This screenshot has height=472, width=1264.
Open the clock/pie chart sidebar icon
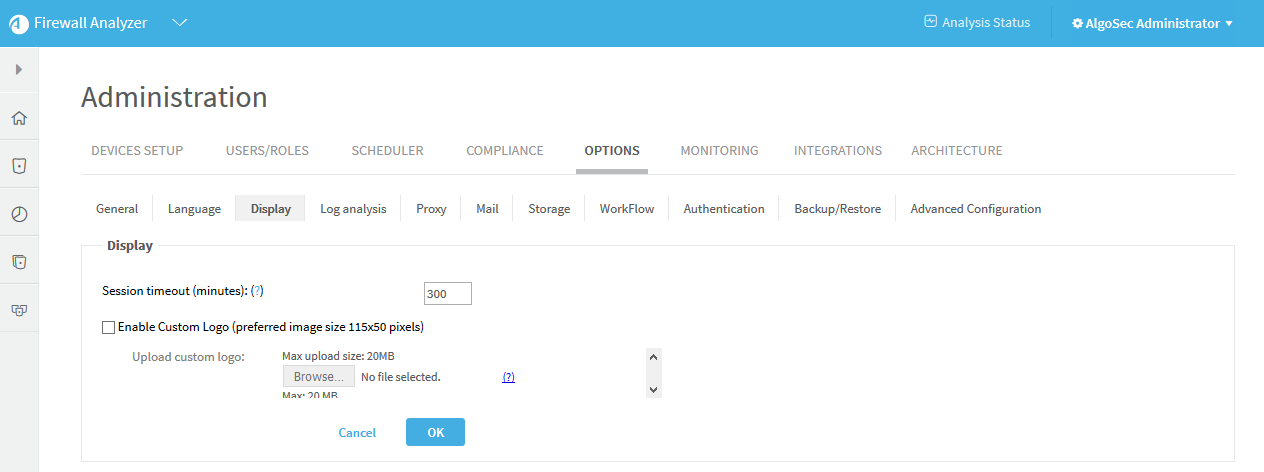[19, 214]
